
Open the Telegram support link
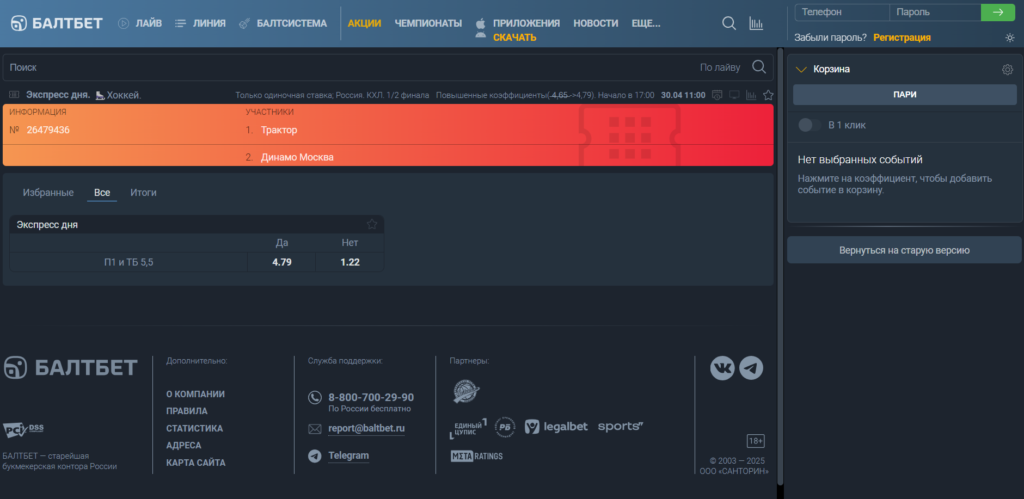pos(349,455)
